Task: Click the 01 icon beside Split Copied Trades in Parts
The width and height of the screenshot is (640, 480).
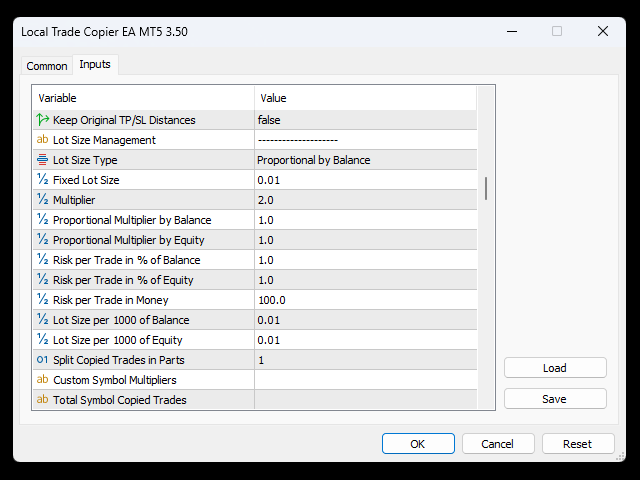Action: click(x=42, y=360)
